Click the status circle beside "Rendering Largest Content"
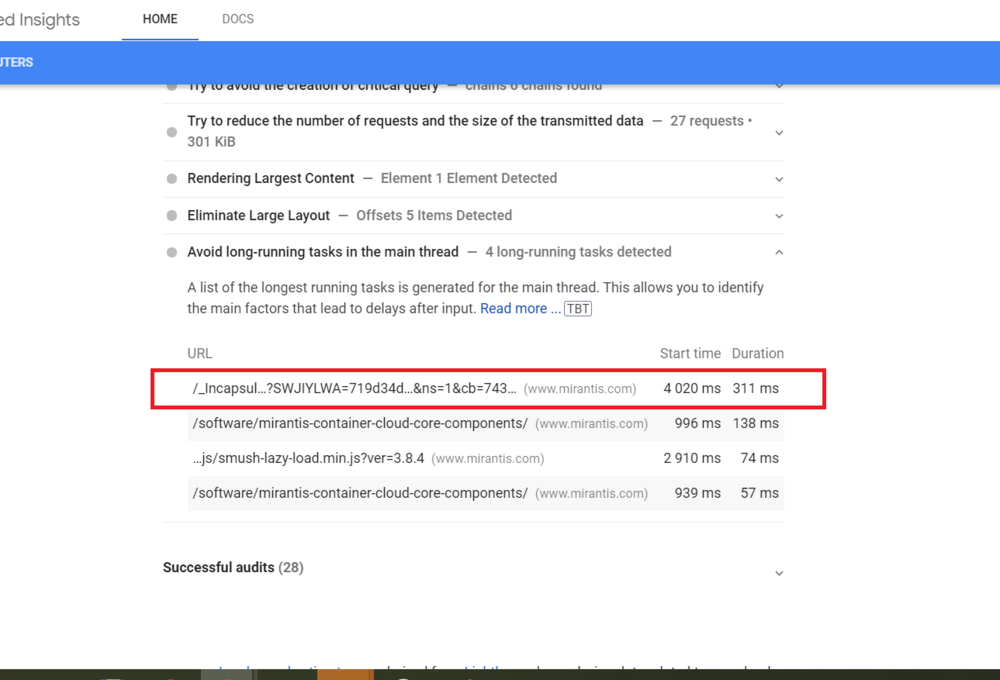 [171, 178]
